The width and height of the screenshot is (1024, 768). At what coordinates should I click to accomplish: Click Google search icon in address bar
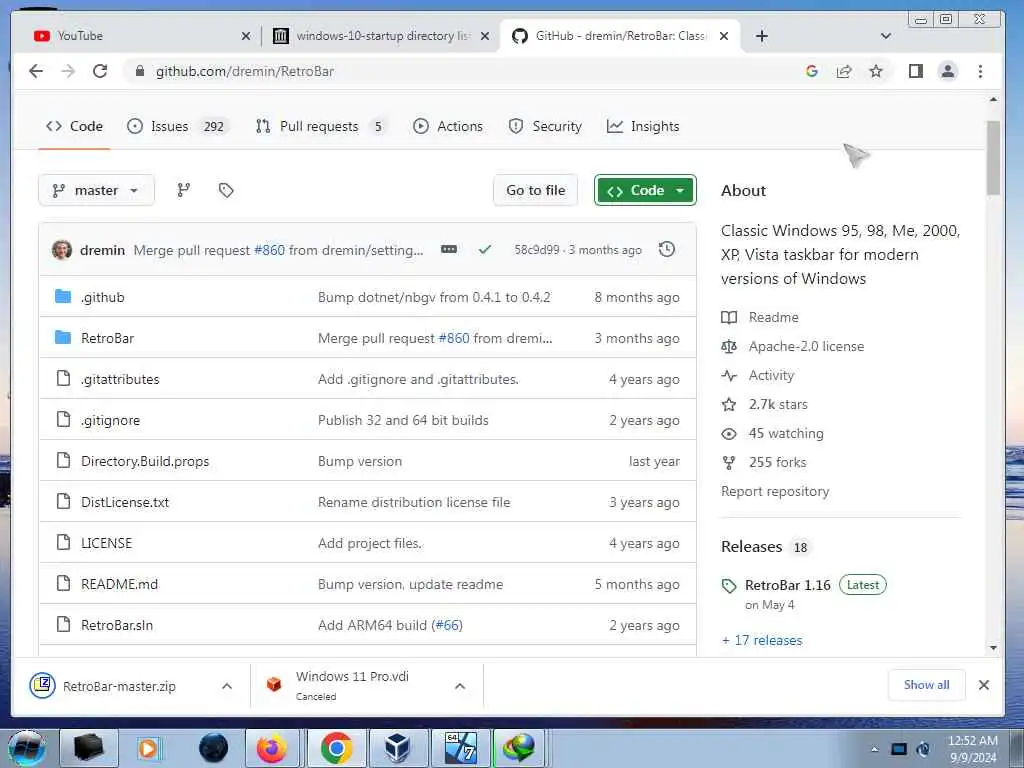coord(812,71)
